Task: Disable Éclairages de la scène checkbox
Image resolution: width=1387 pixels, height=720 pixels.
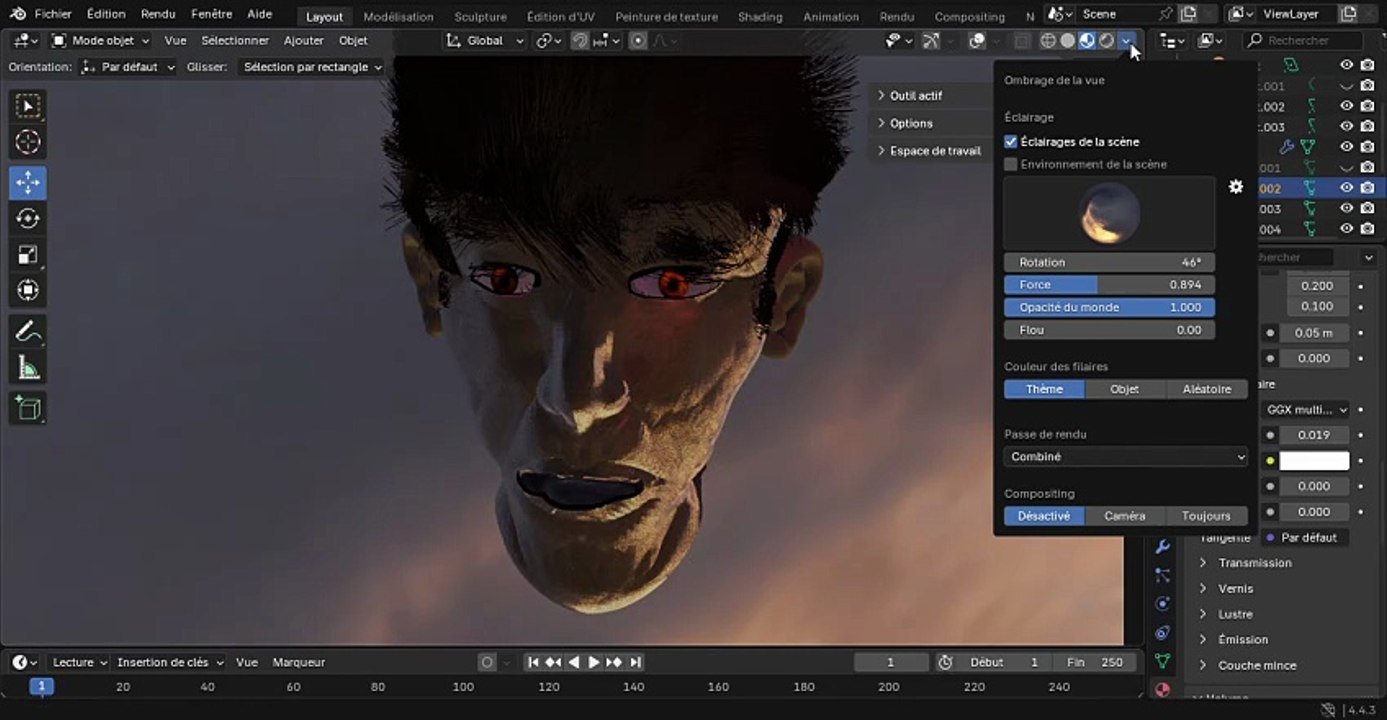Action: point(1010,142)
